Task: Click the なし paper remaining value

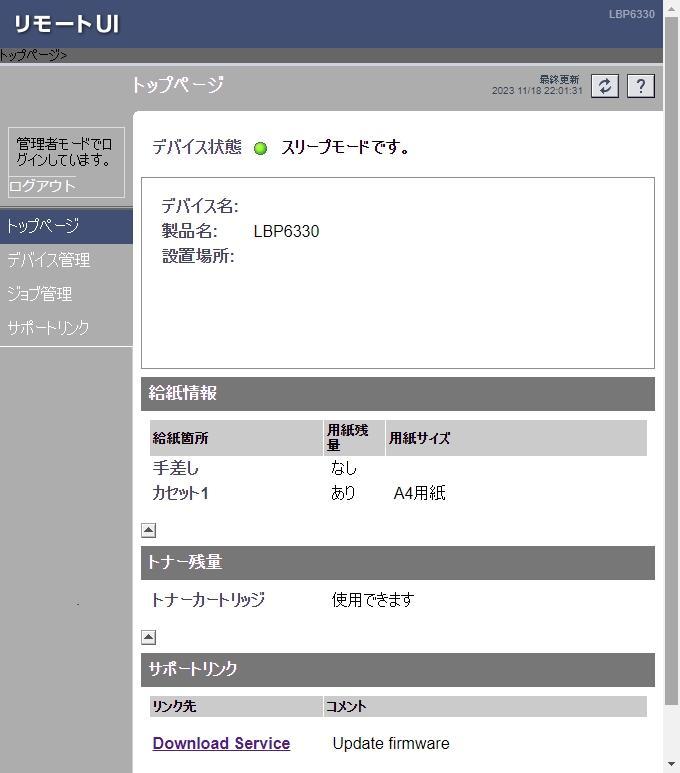Action: 344,468
